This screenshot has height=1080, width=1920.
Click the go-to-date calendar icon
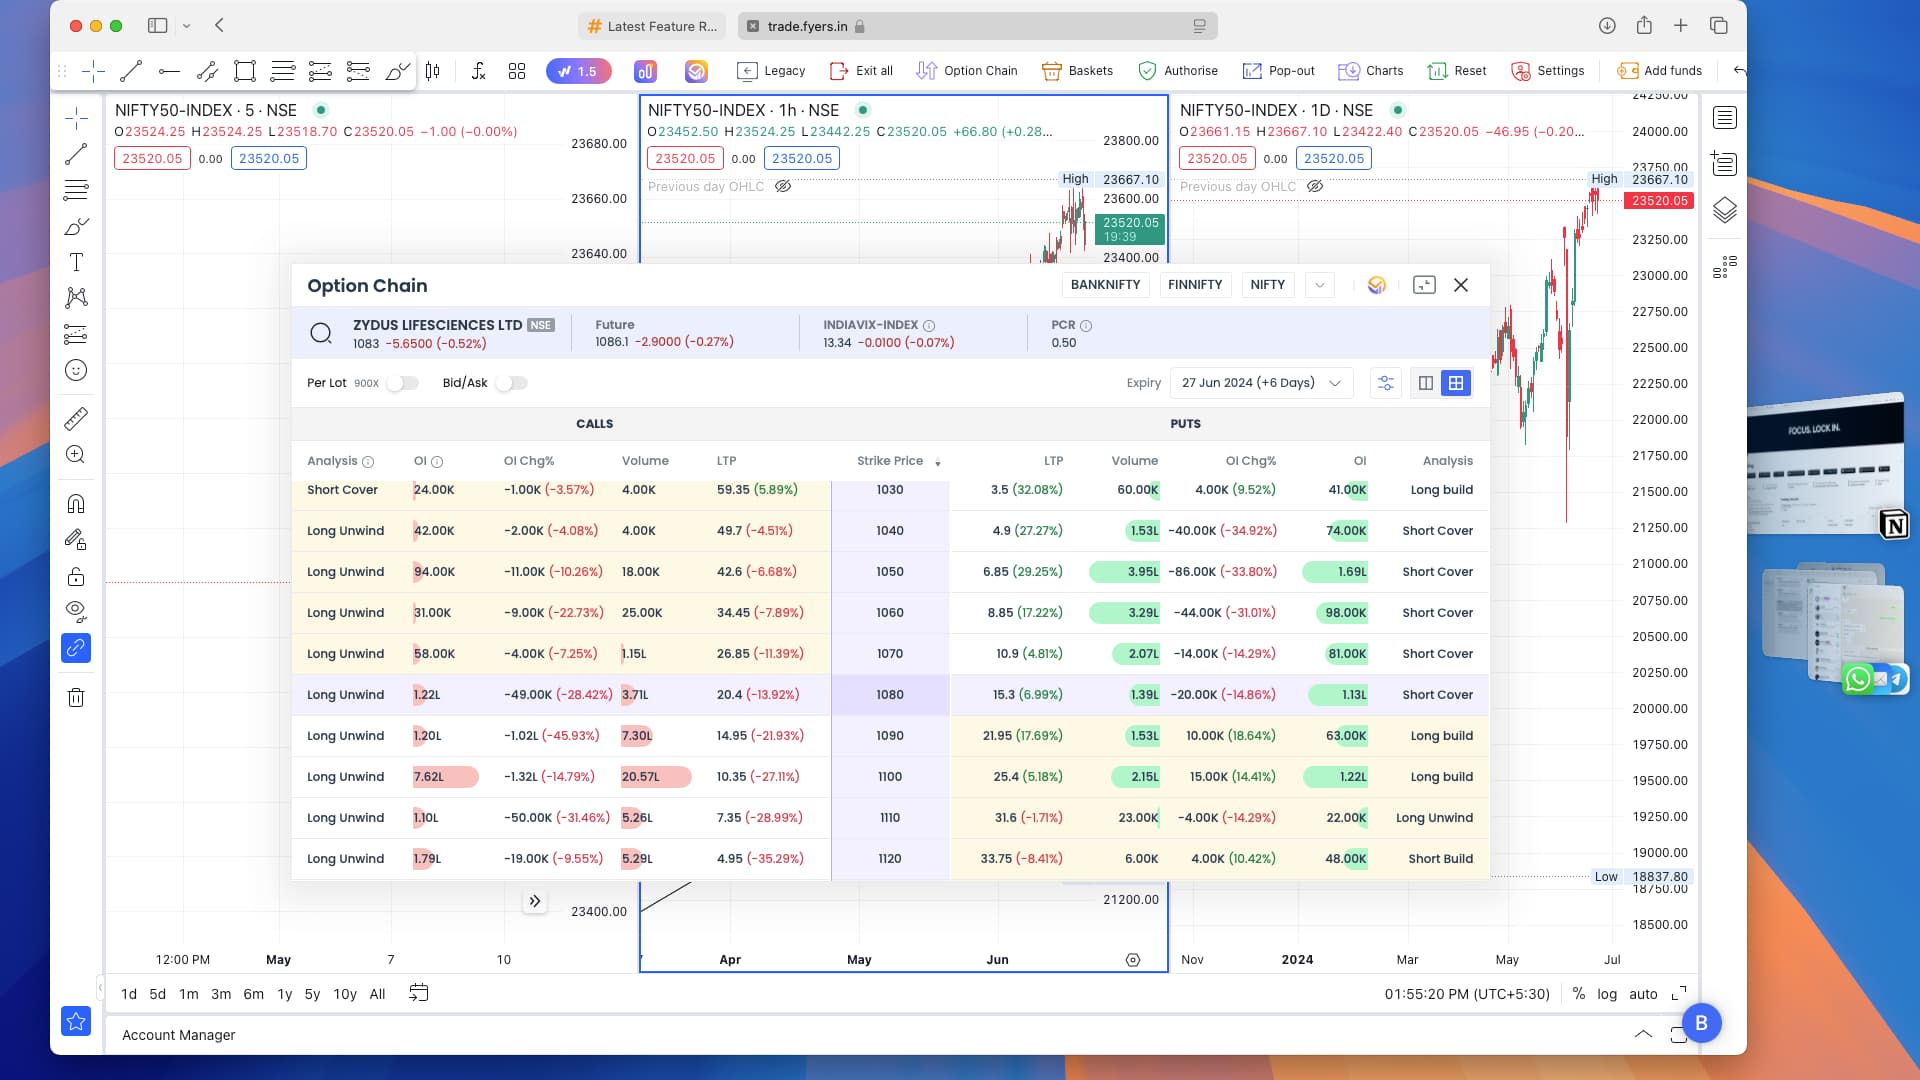point(419,993)
